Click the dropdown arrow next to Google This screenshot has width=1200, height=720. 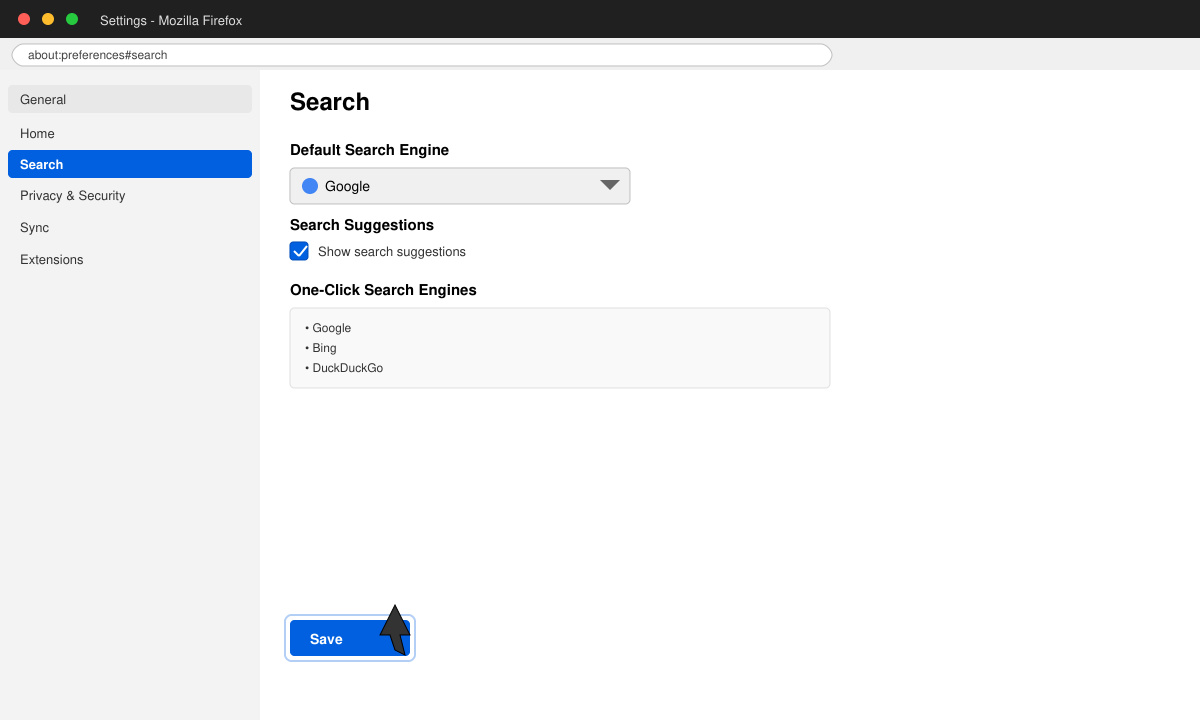tap(610, 186)
